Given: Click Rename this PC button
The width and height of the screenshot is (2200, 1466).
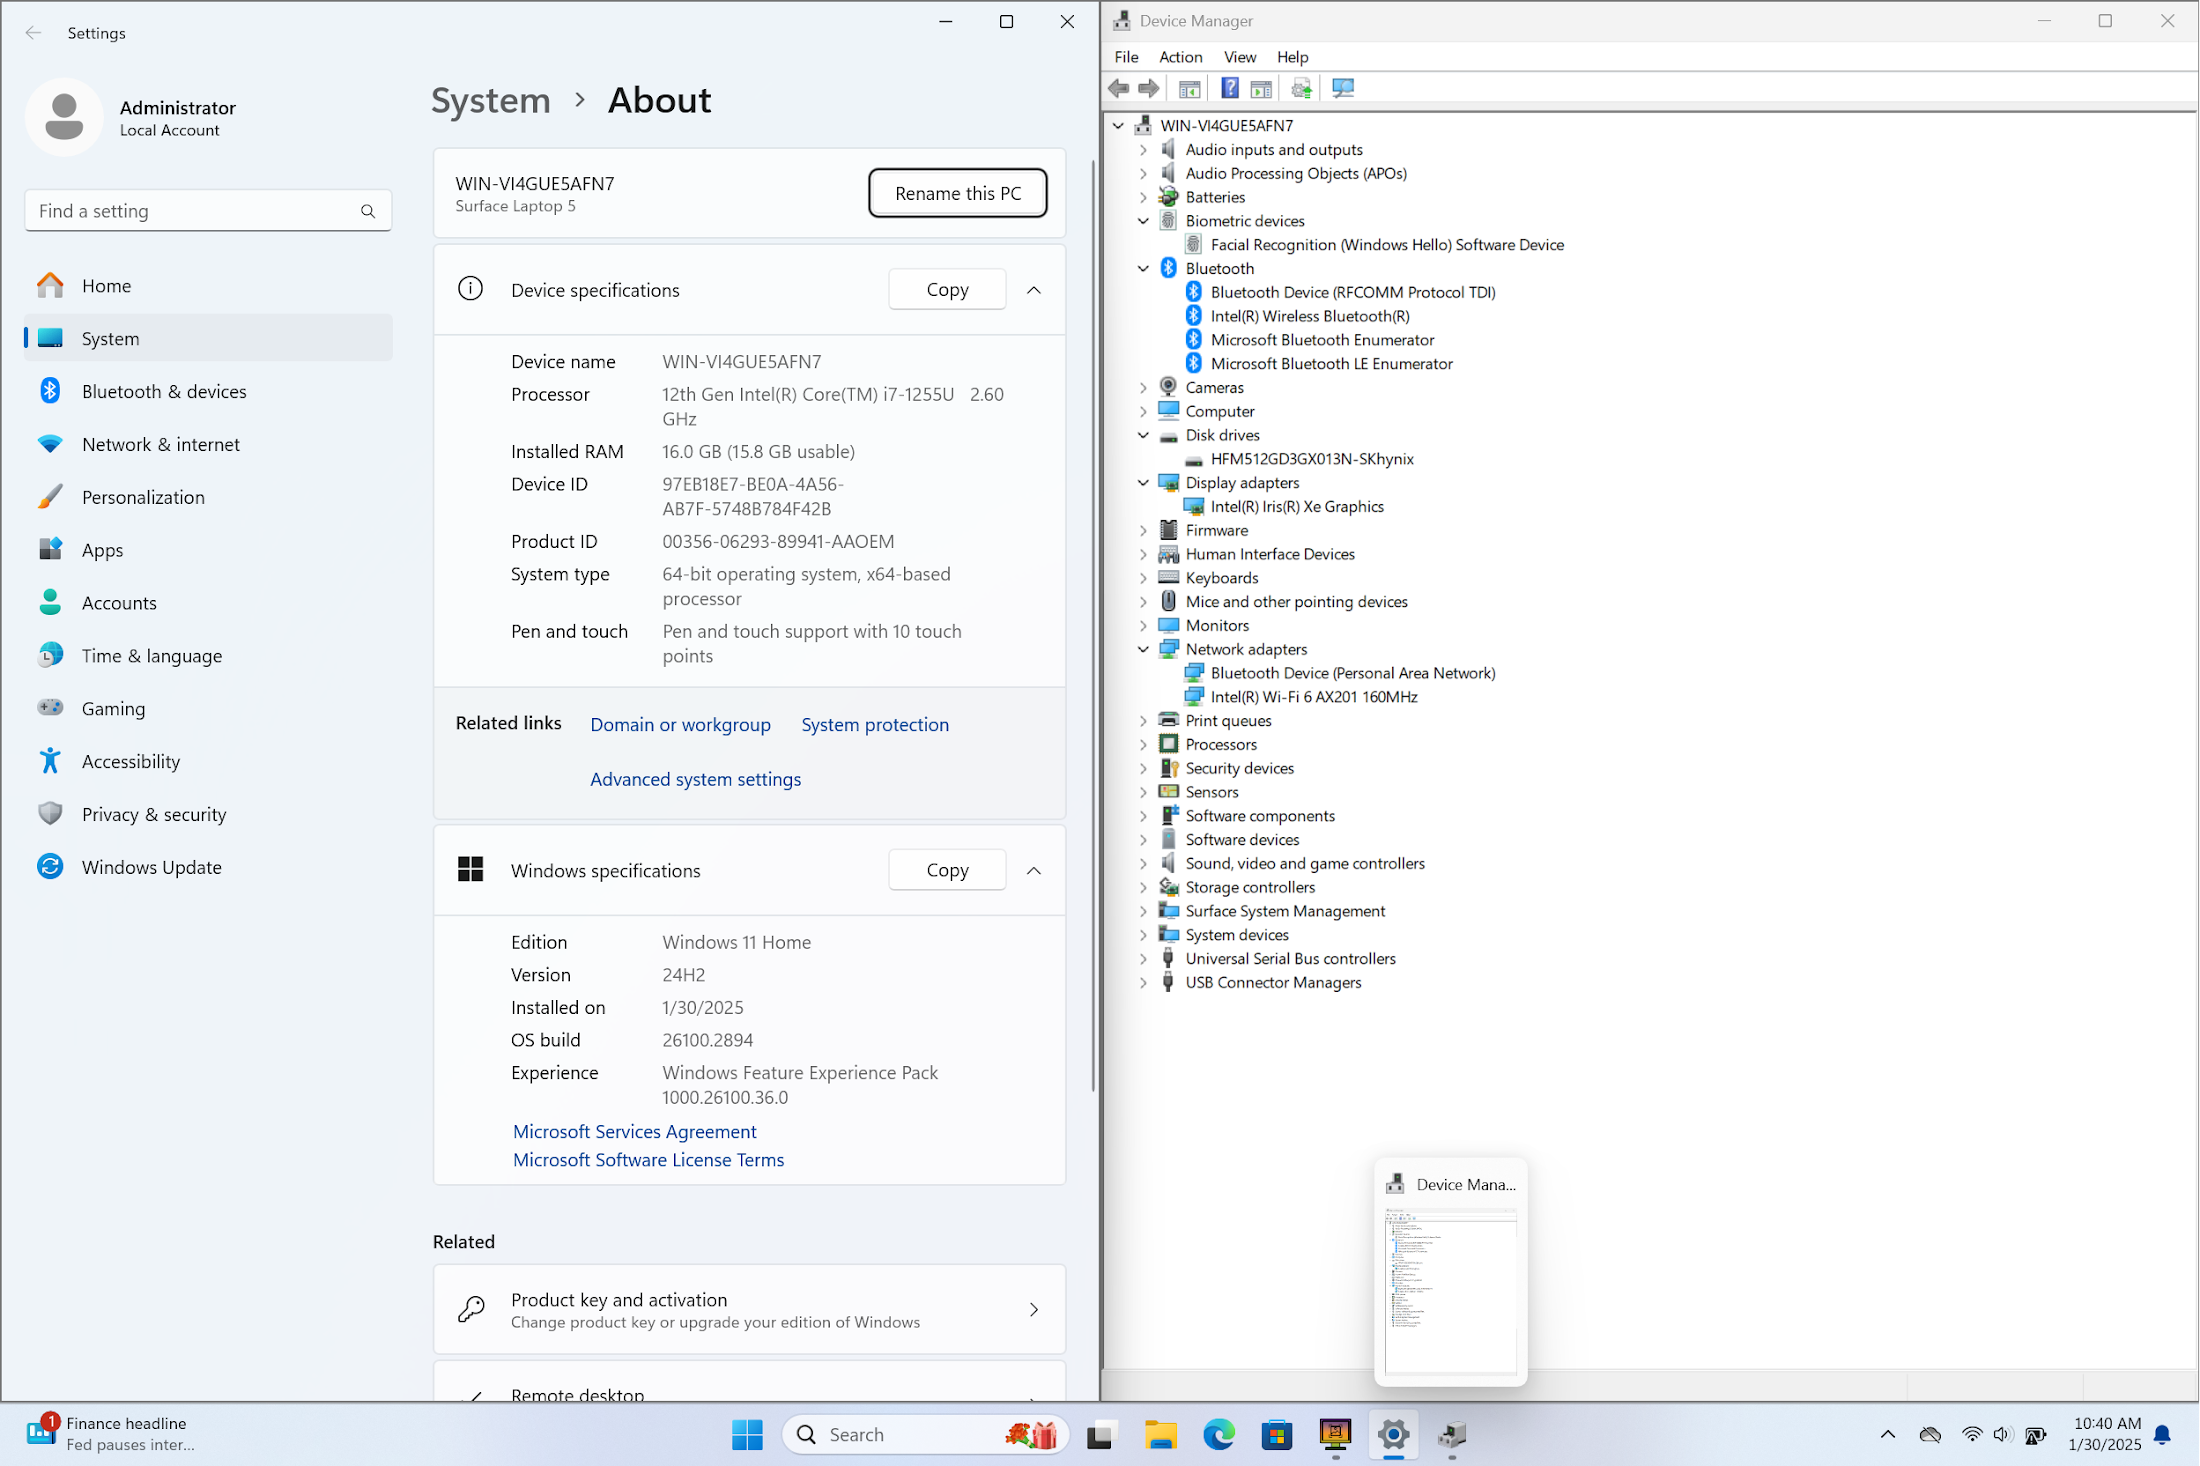Looking at the screenshot, I should (957, 193).
